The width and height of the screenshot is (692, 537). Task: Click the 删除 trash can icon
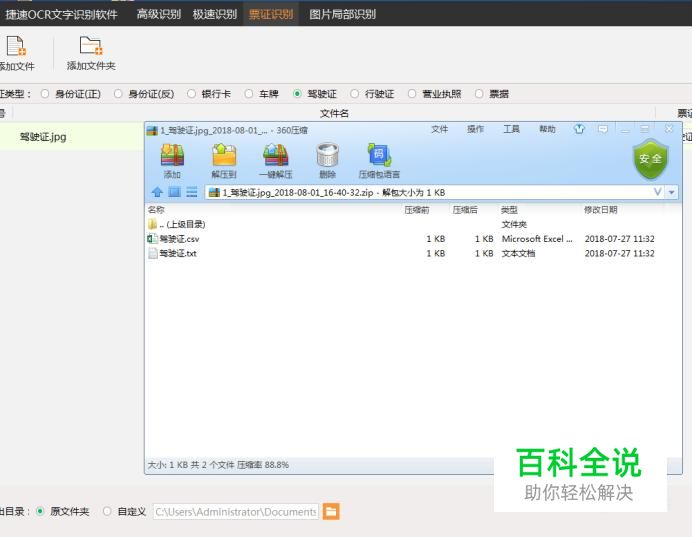327,155
